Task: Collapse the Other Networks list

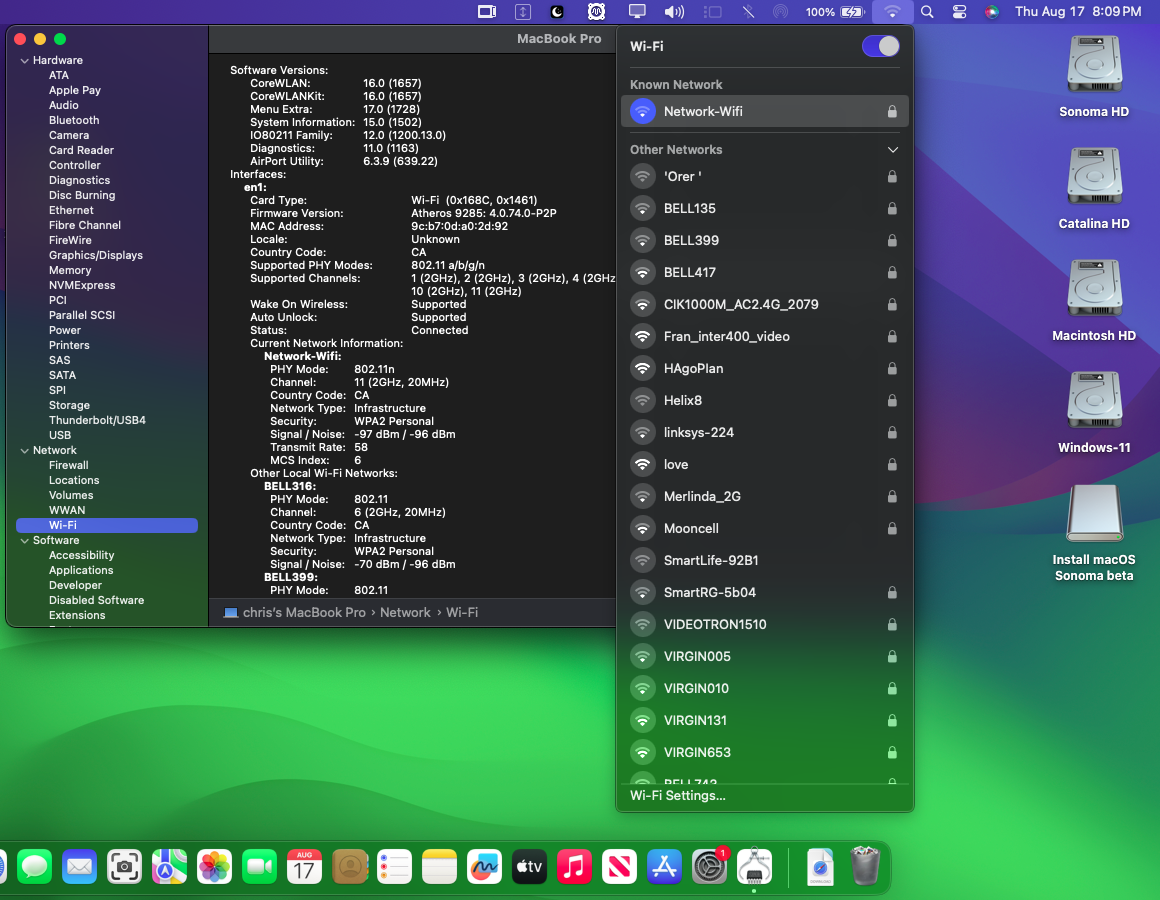Action: click(893, 149)
